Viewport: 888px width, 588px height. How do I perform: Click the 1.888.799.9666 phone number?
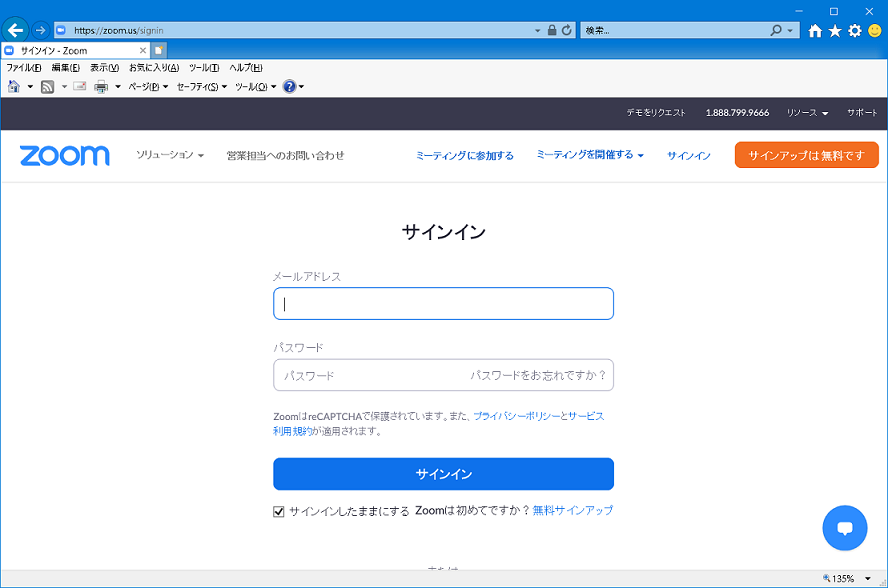tap(737, 113)
